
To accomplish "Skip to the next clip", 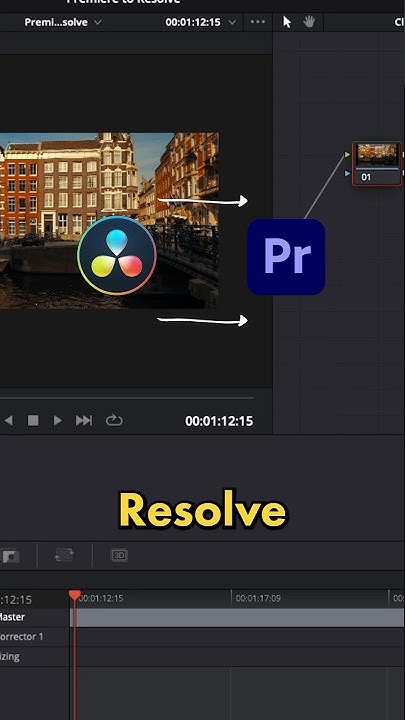I will click(84, 420).
